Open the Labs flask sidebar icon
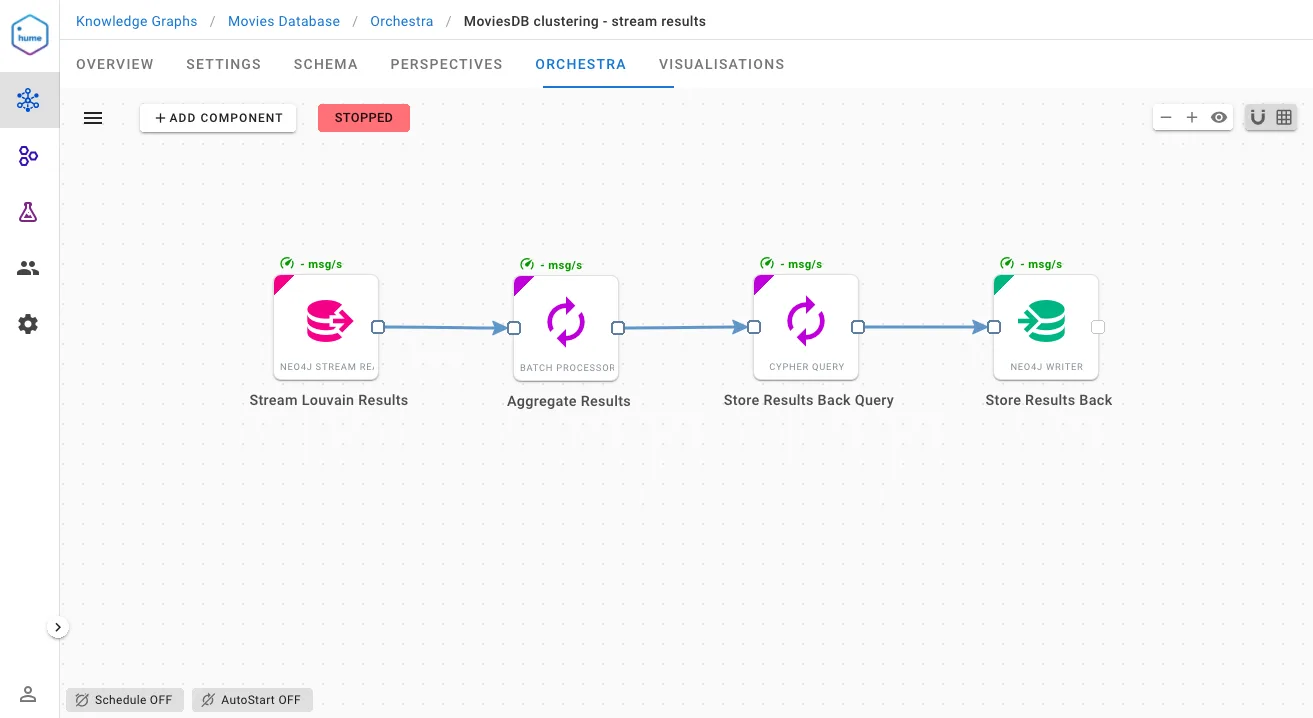 point(28,212)
